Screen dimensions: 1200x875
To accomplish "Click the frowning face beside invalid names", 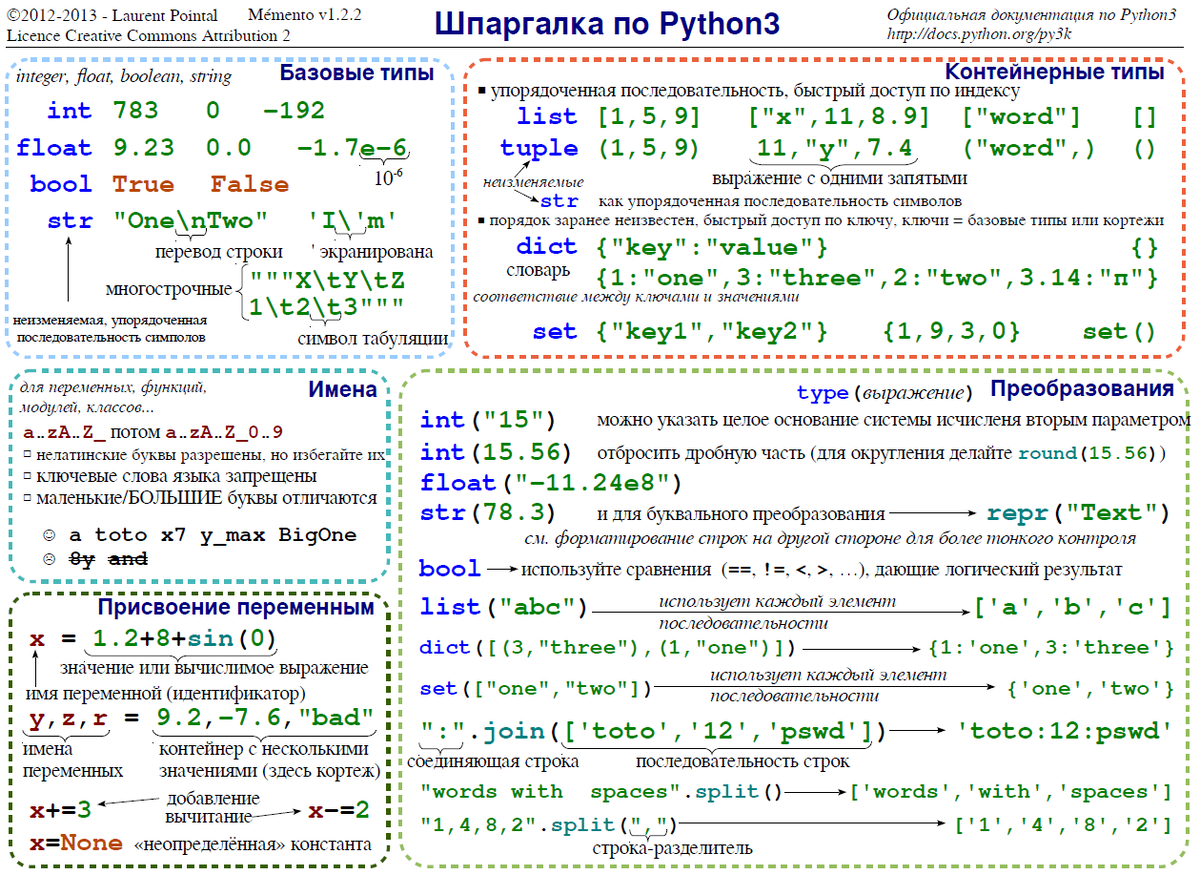I will (48, 561).
